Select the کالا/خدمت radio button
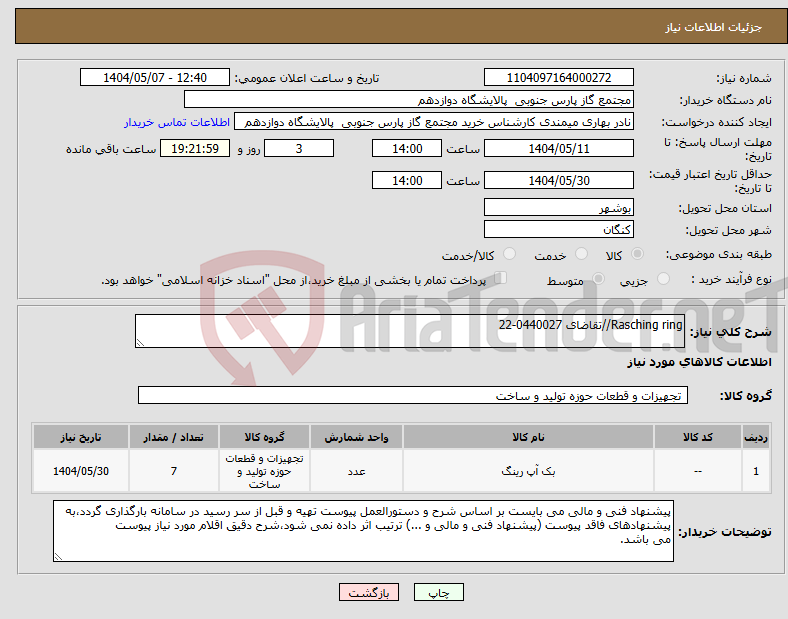Screen dimensions: 788x619 coord(510,254)
